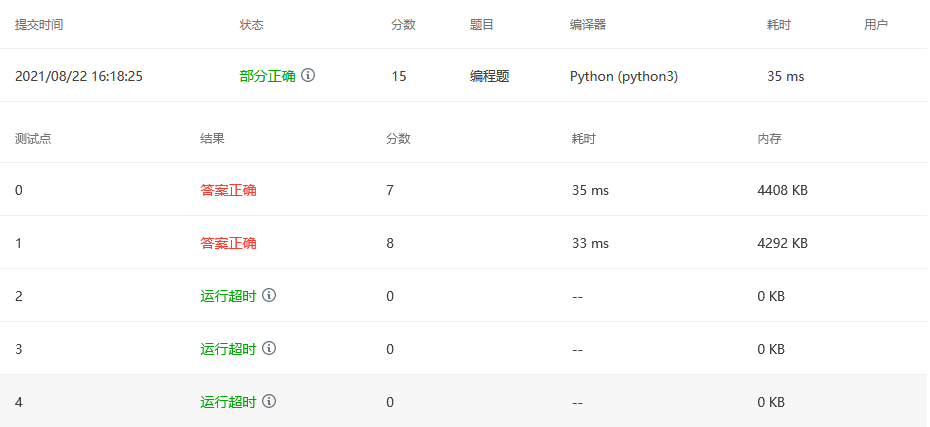The height and width of the screenshot is (427, 930).
Task: Click test point number 1
Action: (x=18, y=243)
